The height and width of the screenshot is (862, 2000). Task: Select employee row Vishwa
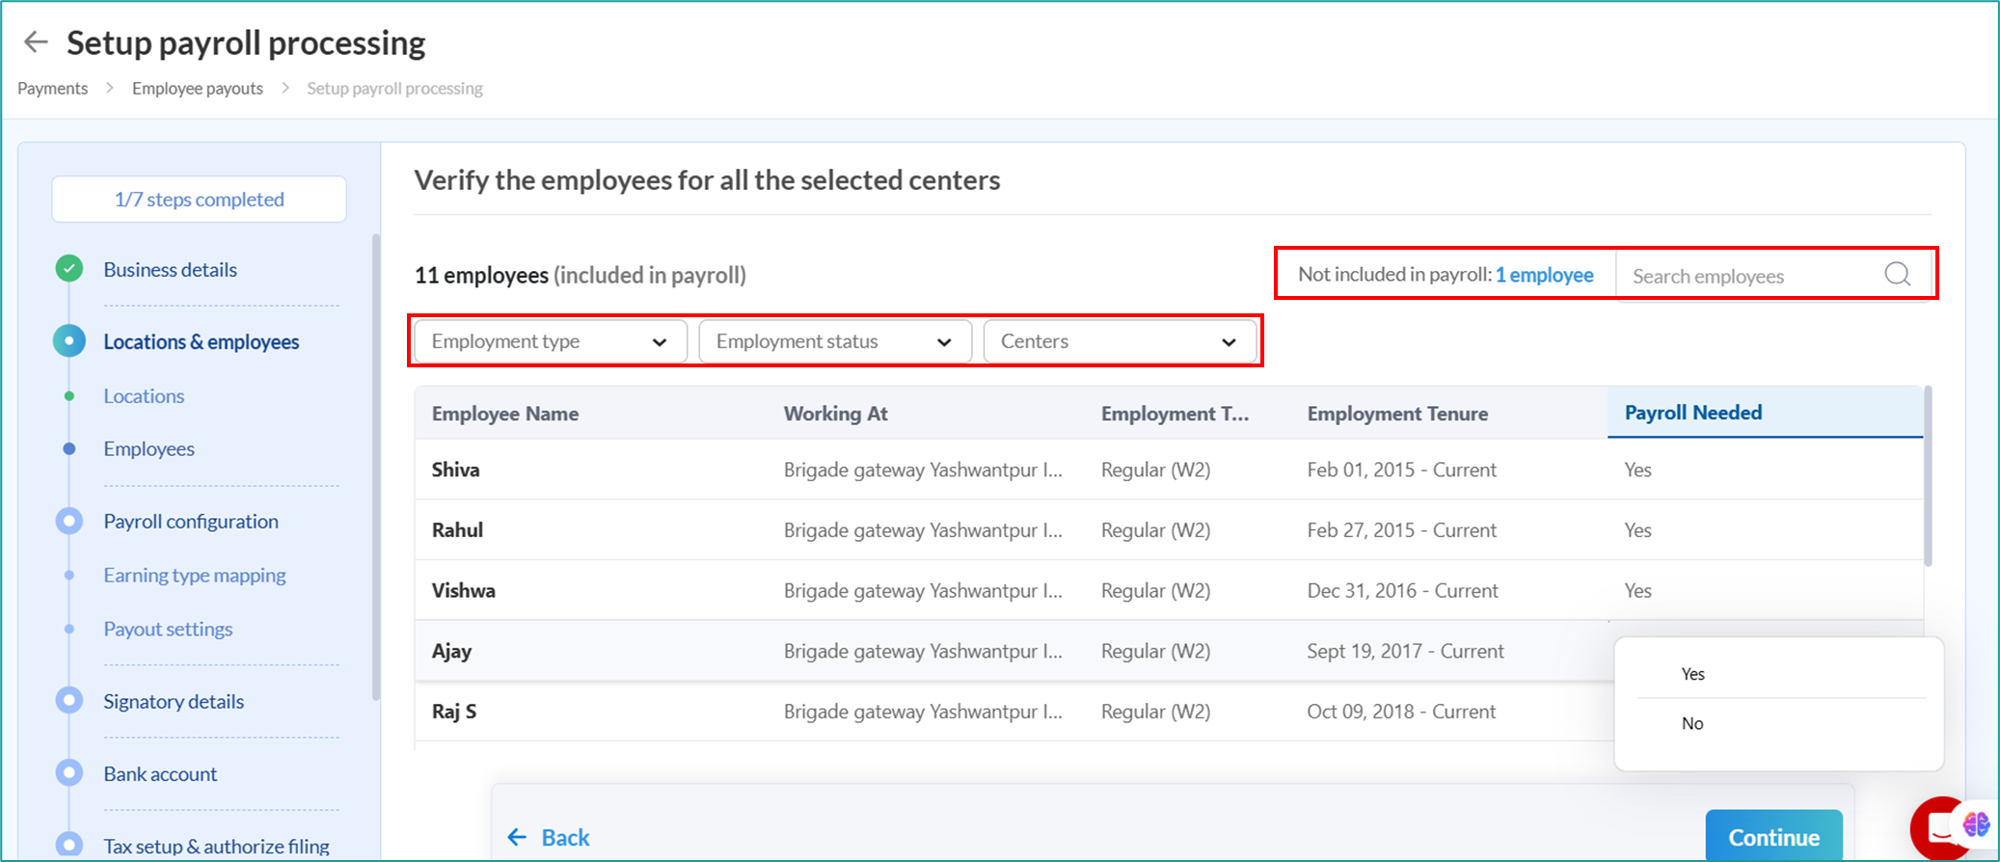click(x=1168, y=590)
